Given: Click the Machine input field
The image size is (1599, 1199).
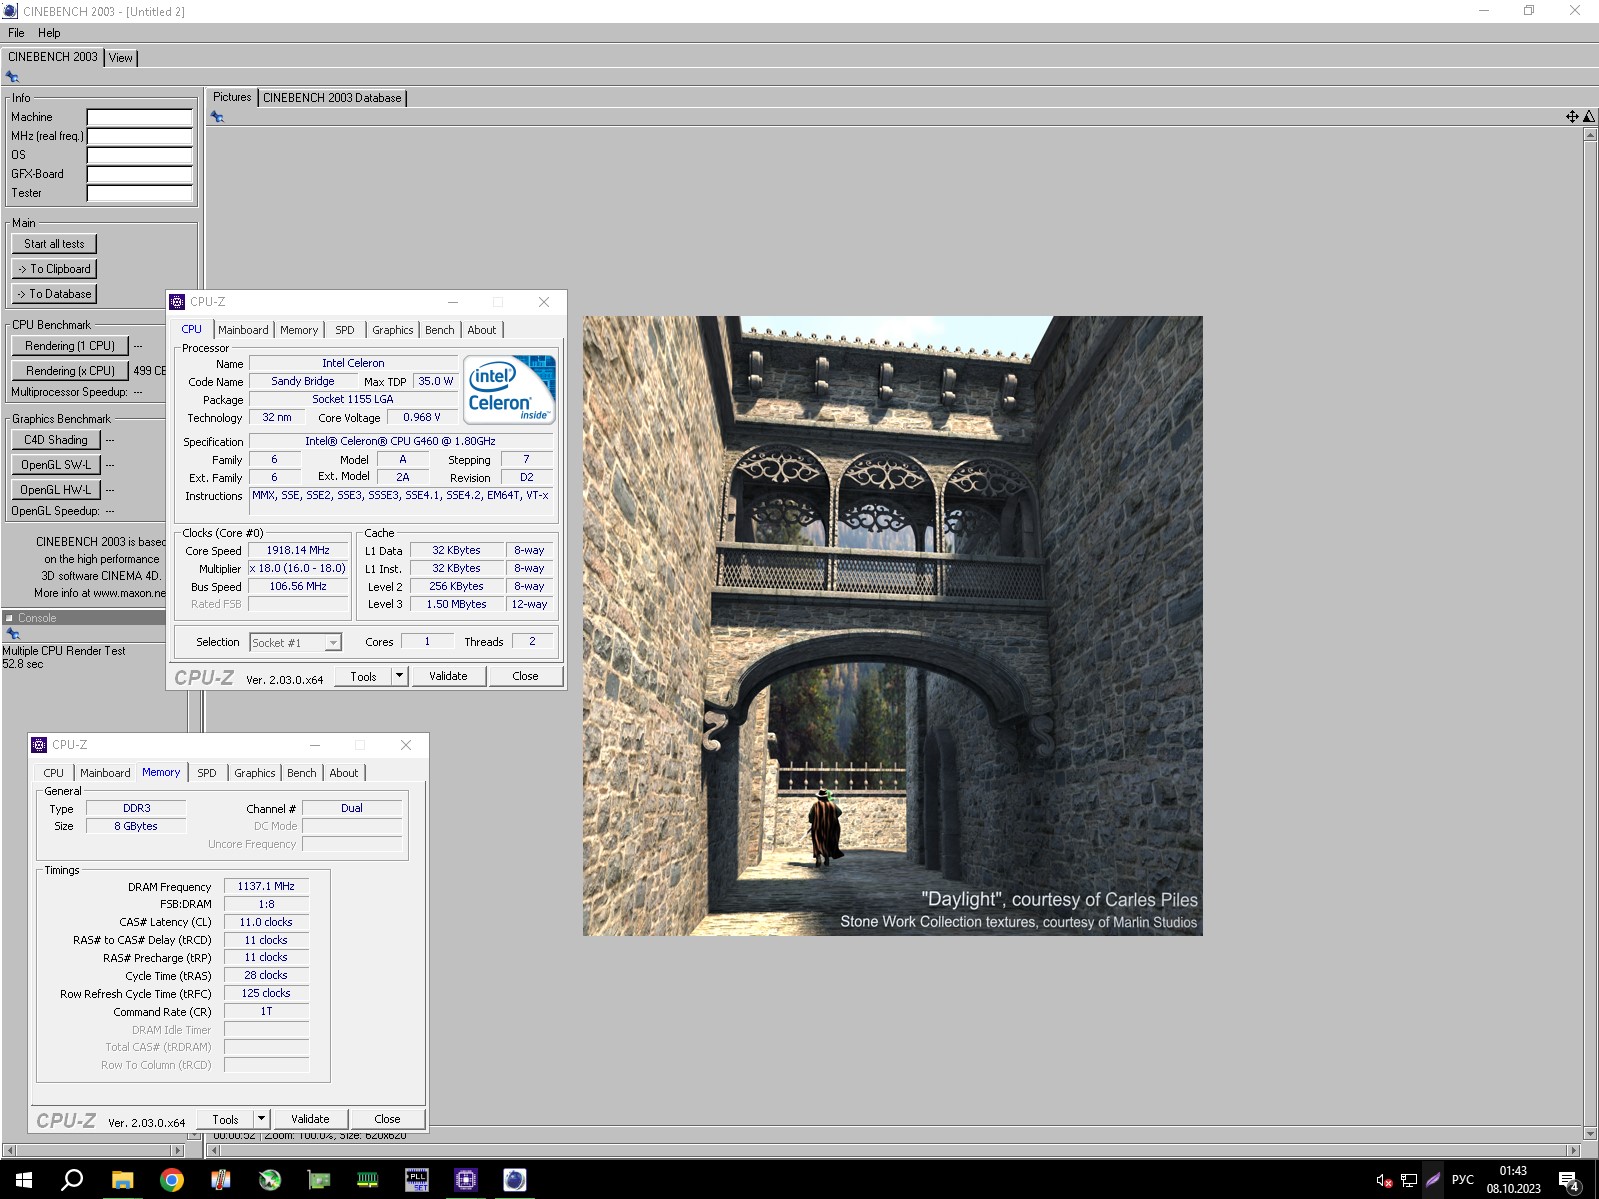Looking at the screenshot, I should click(x=139, y=117).
